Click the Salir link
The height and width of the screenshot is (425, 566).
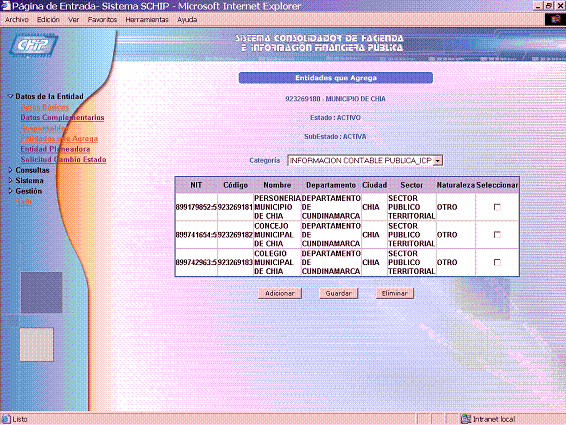pos(24,201)
